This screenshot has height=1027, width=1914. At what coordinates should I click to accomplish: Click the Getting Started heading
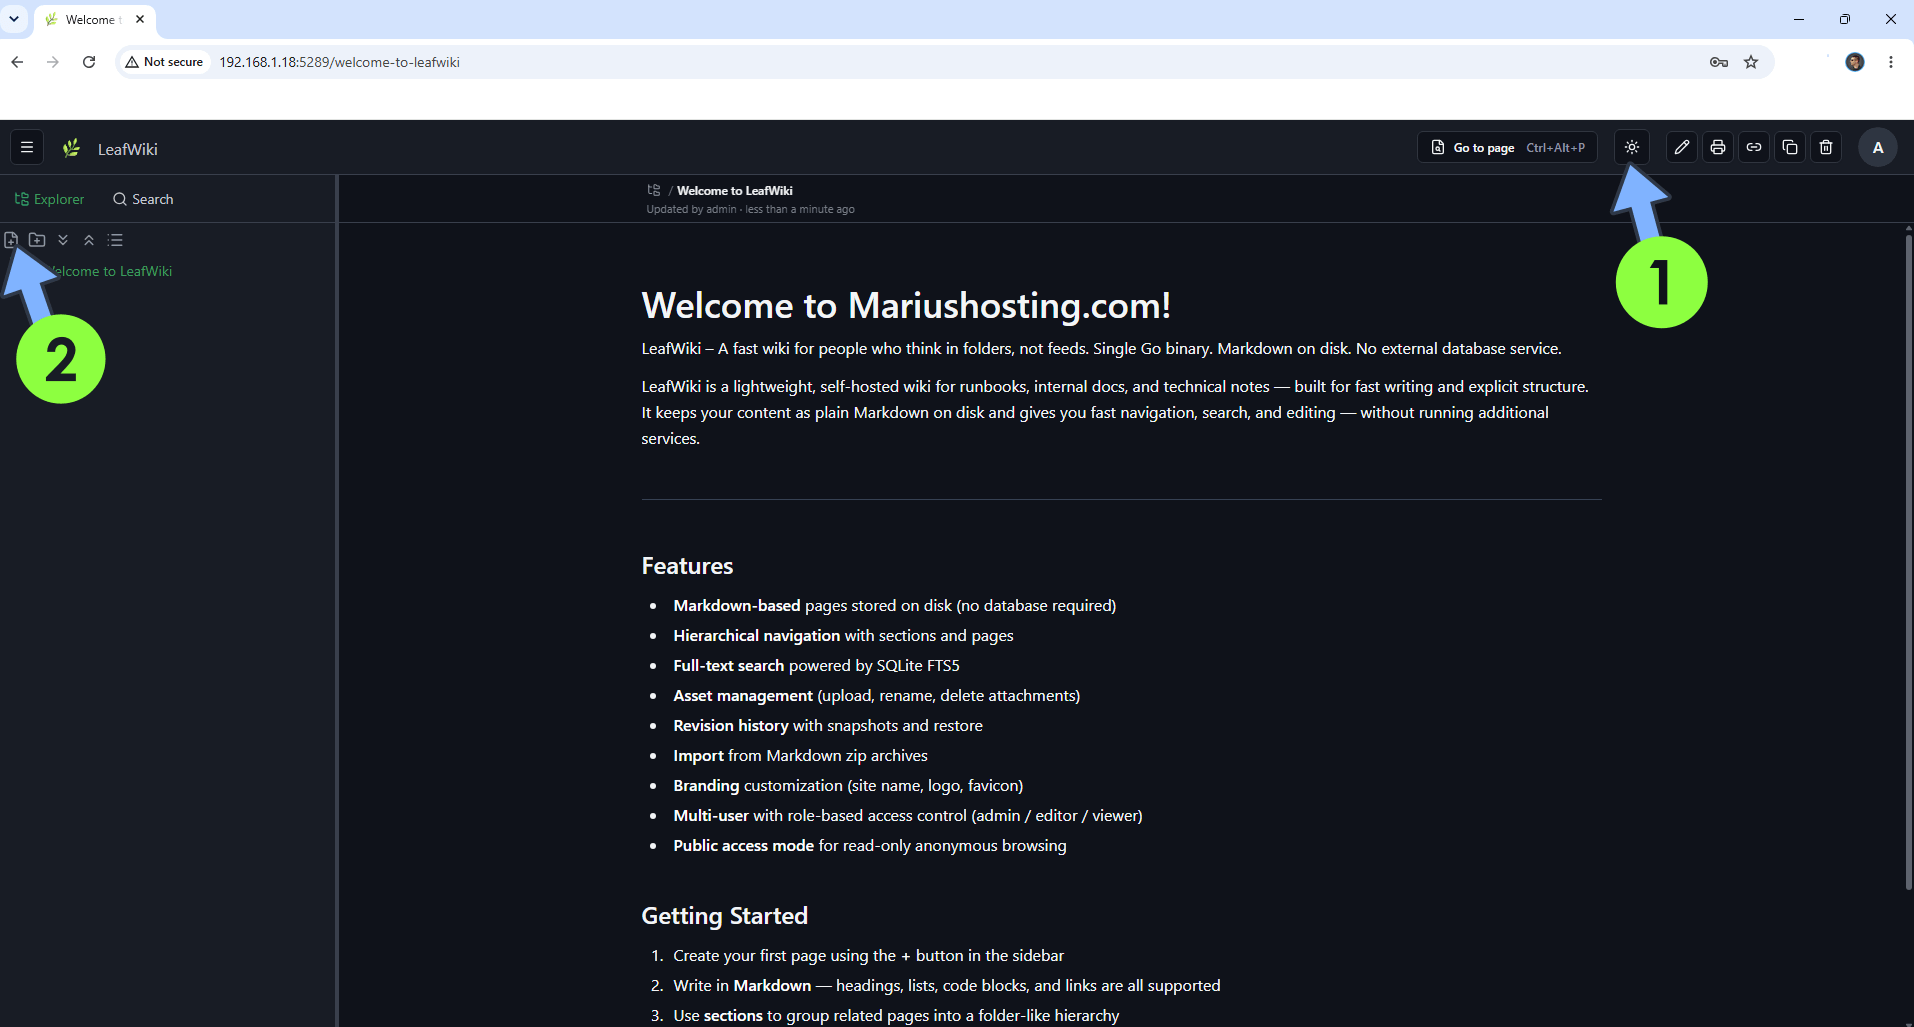(x=724, y=916)
